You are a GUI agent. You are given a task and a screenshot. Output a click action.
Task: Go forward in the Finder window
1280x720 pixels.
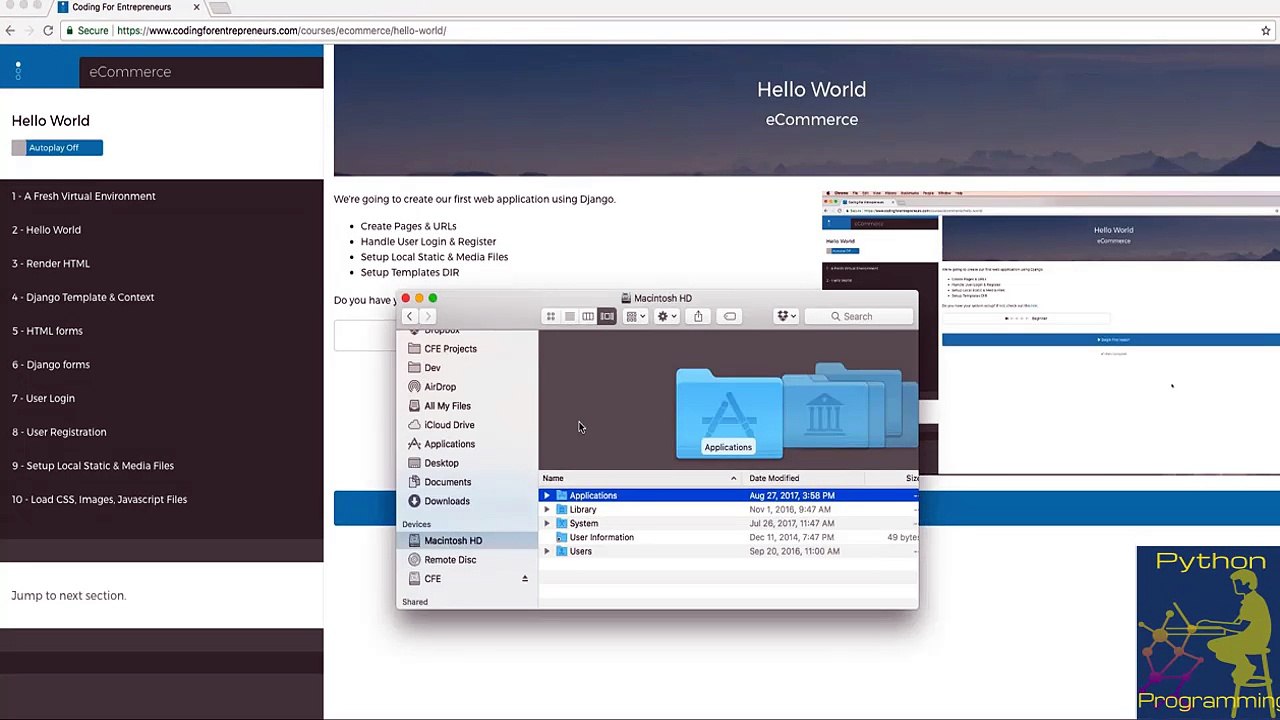(x=427, y=316)
